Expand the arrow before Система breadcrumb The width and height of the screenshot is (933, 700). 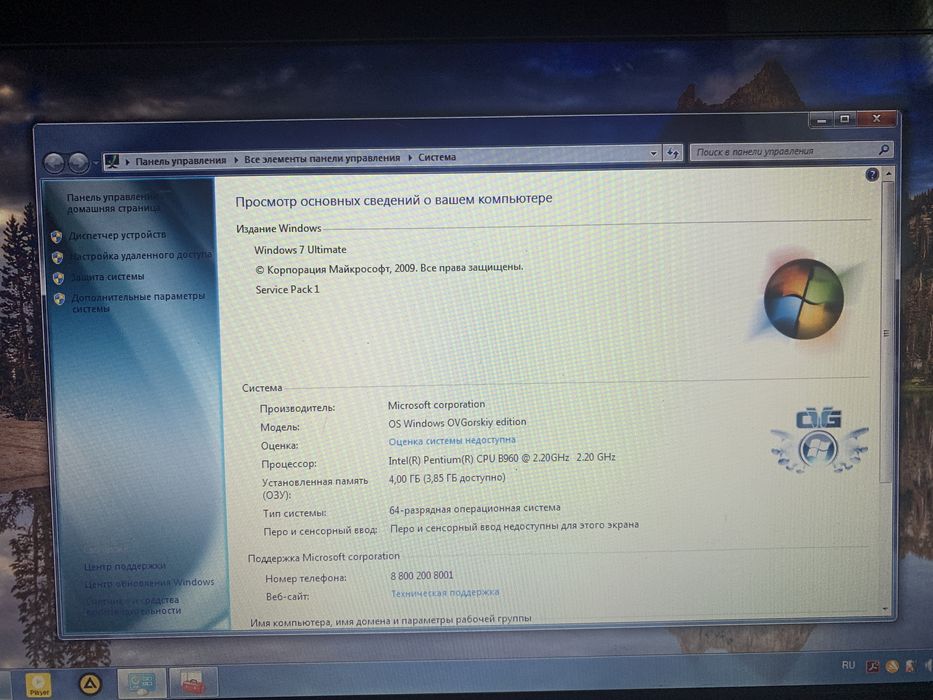(x=410, y=158)
